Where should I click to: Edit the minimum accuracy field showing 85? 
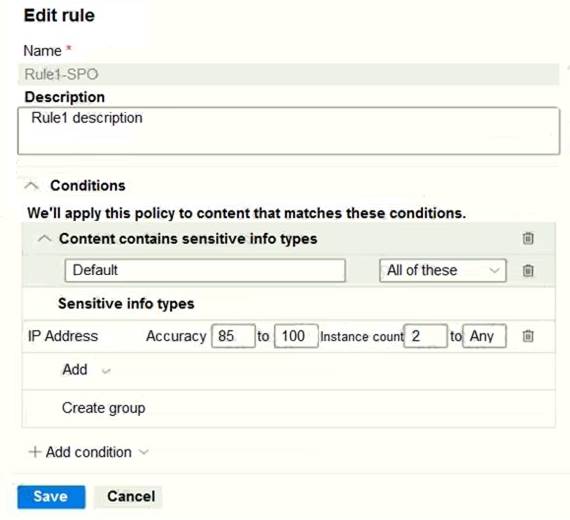(233, 336)
